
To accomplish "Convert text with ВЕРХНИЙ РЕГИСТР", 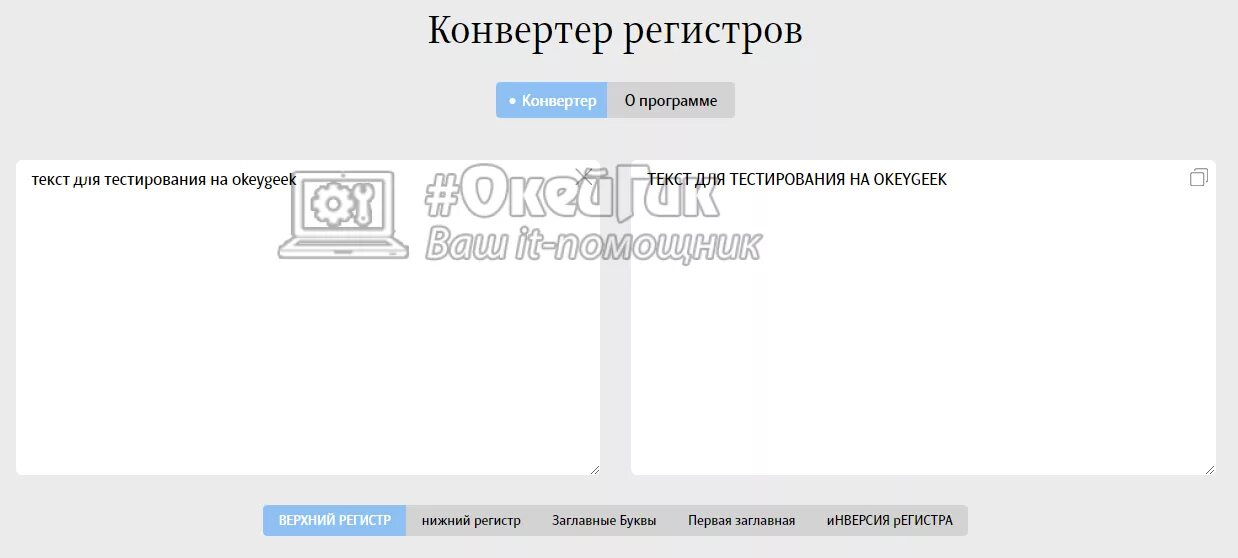I will click(x=335, y=520).
